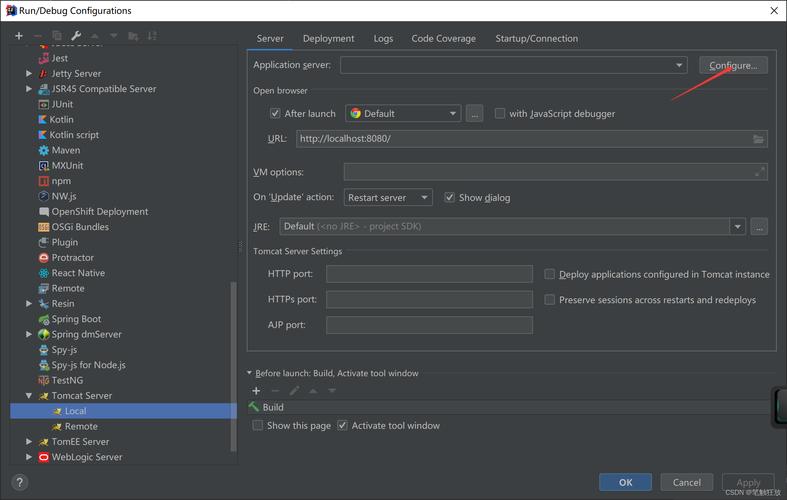The height and width of the screenshot is (500, 787).
Task: Click the Plugin icon
Action: 44,242
